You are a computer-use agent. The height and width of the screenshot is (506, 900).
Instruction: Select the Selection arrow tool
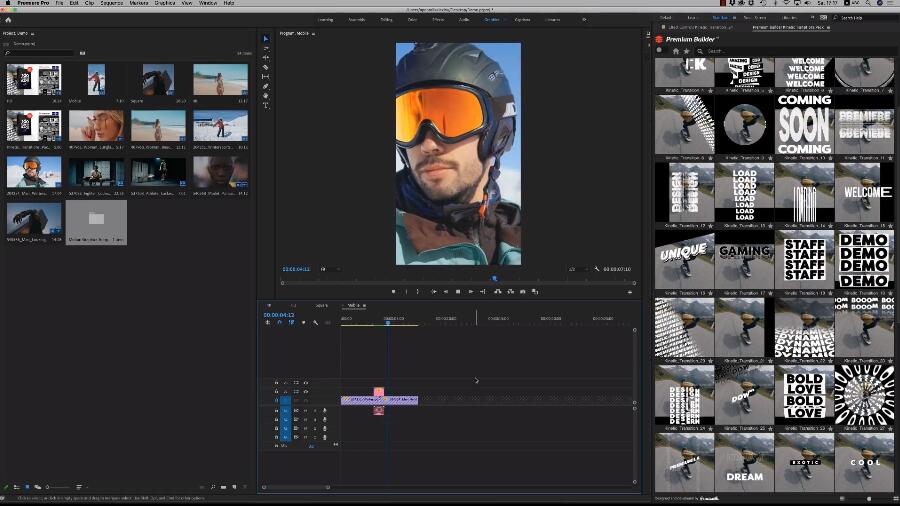pos(266,39)
